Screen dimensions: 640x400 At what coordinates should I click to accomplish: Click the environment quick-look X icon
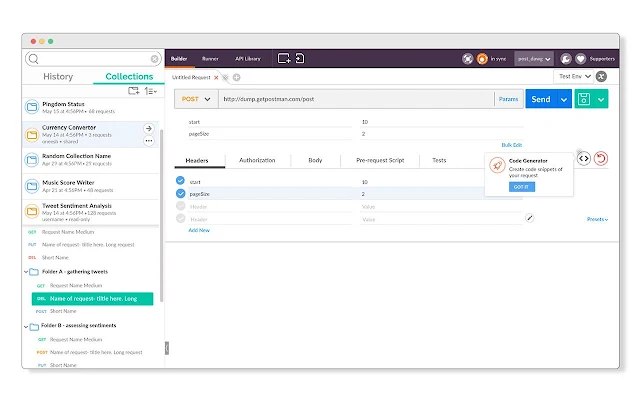click(x=601, y=76)
